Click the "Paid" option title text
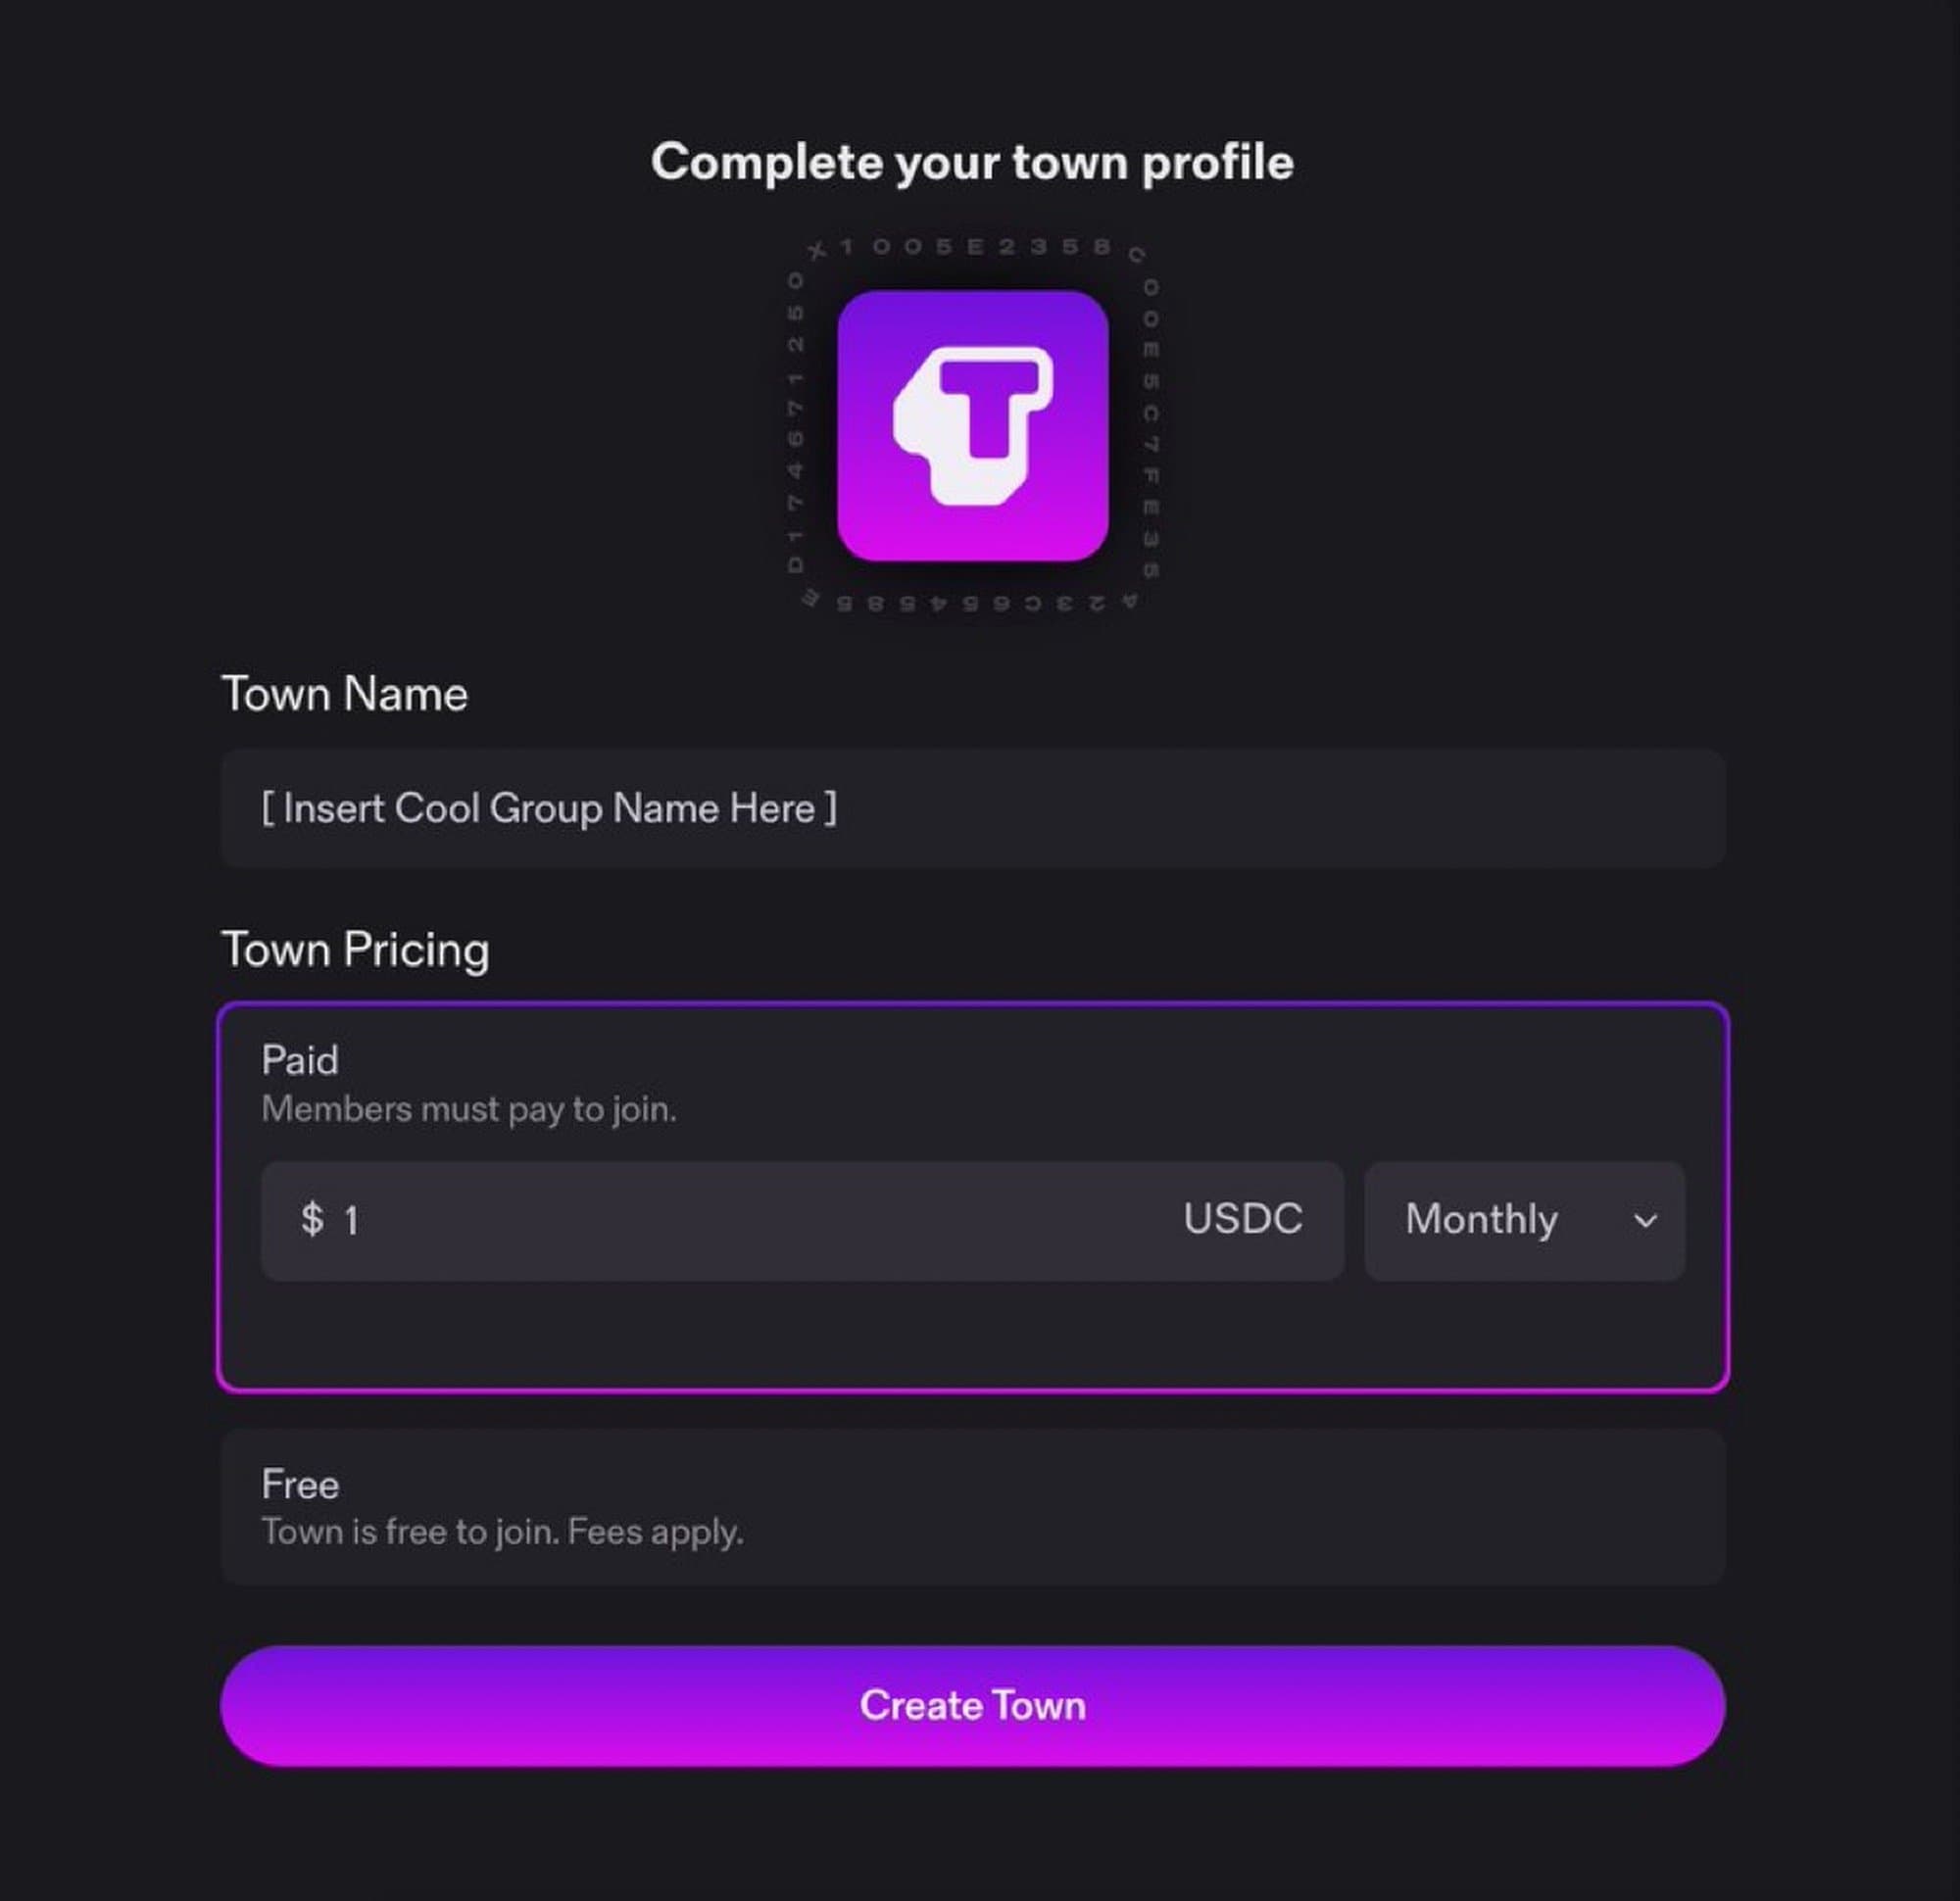 300,1060
